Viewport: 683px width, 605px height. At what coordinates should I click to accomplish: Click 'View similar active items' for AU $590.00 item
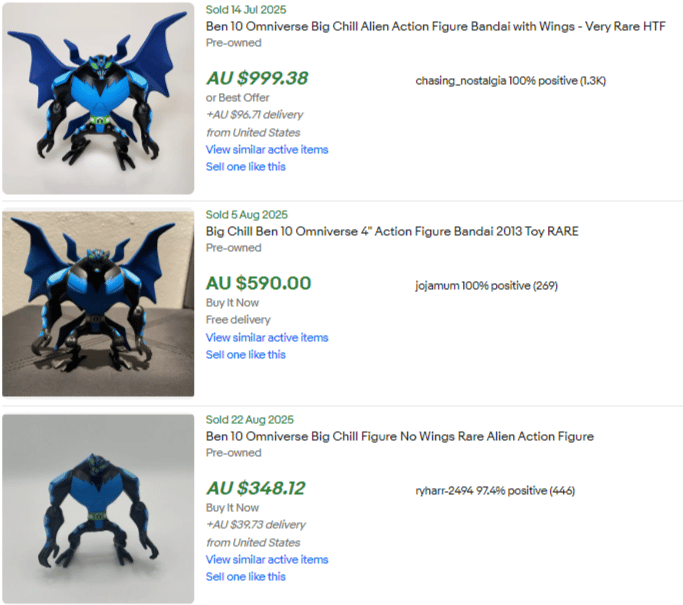tap(267, 338)
